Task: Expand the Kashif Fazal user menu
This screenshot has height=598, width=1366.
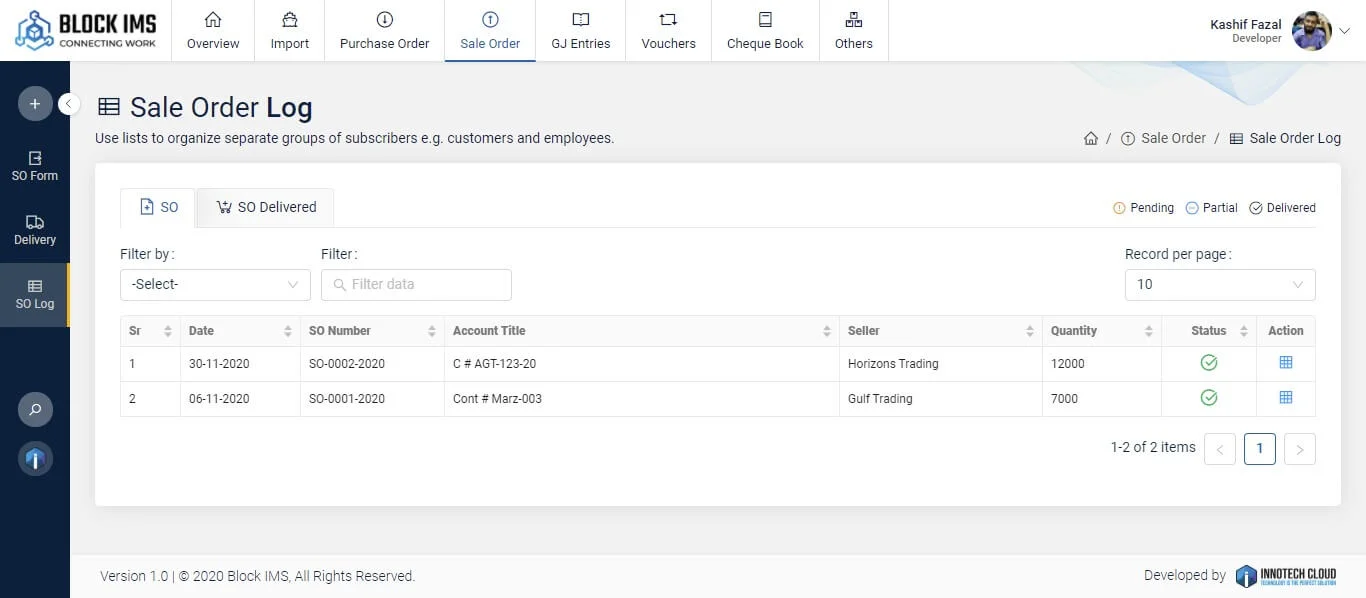Action: pos(1343,31)
